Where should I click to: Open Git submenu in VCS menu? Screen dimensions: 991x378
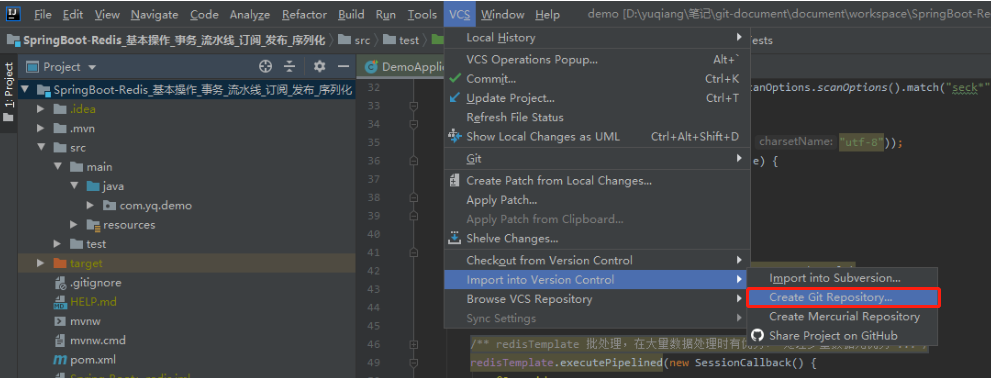pyautogui.click(x=597, y=159)
